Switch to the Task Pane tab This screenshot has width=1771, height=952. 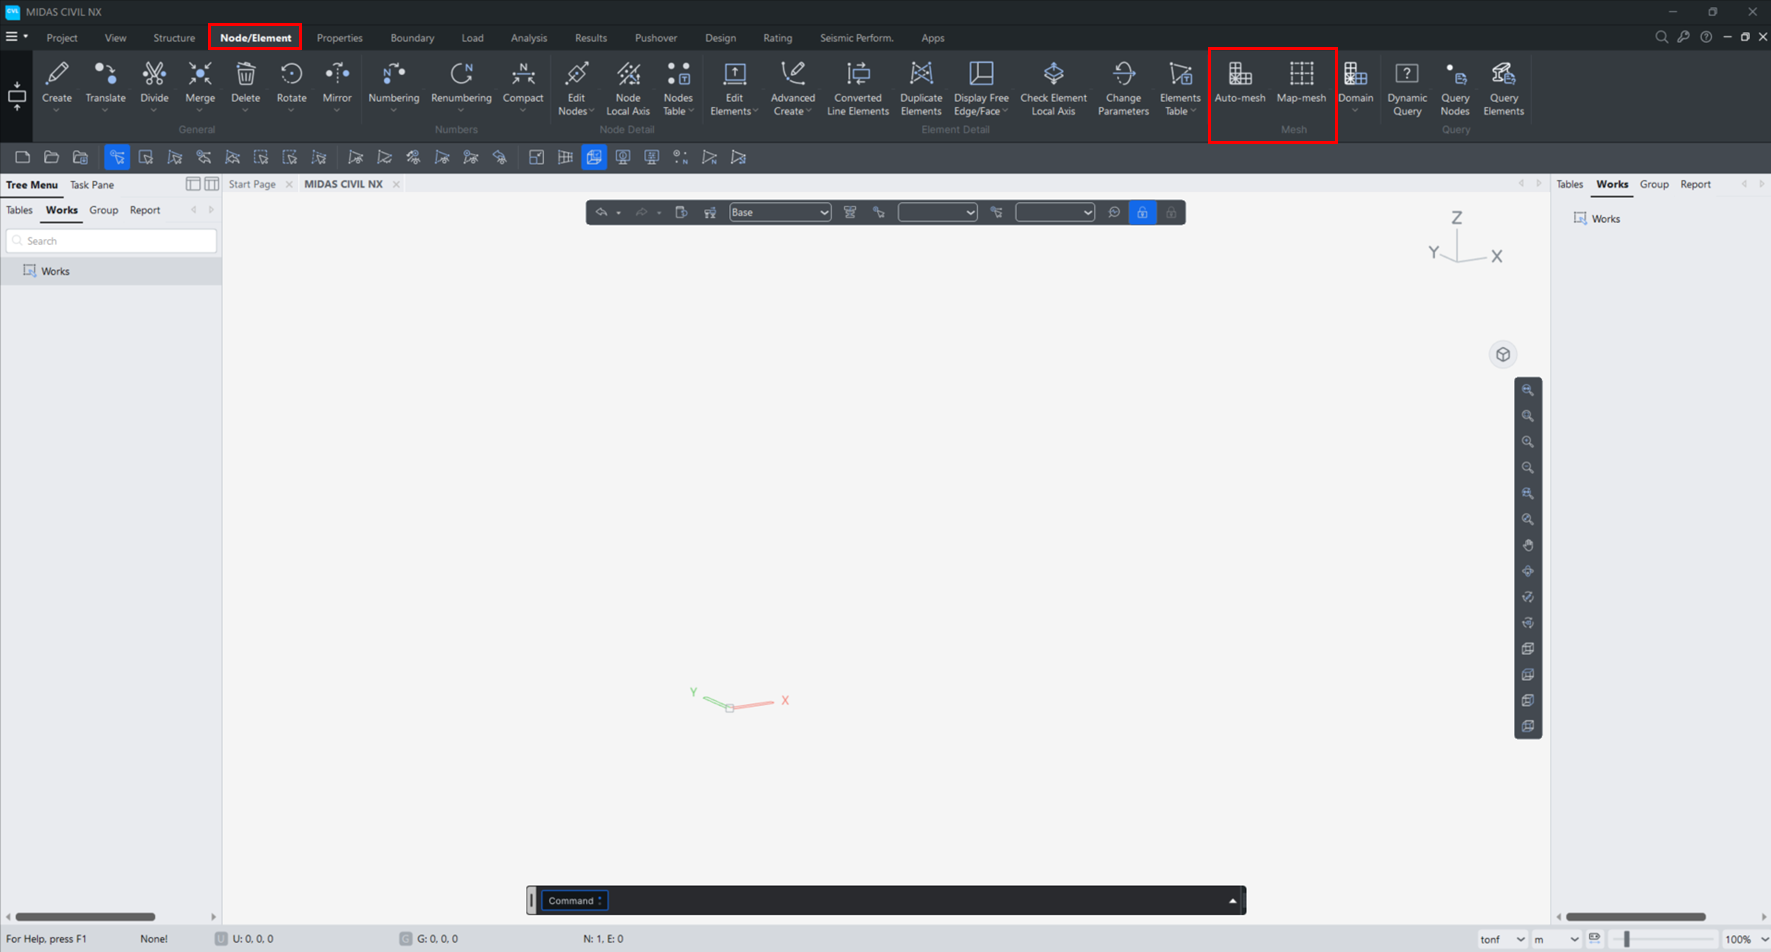[91, 185]
